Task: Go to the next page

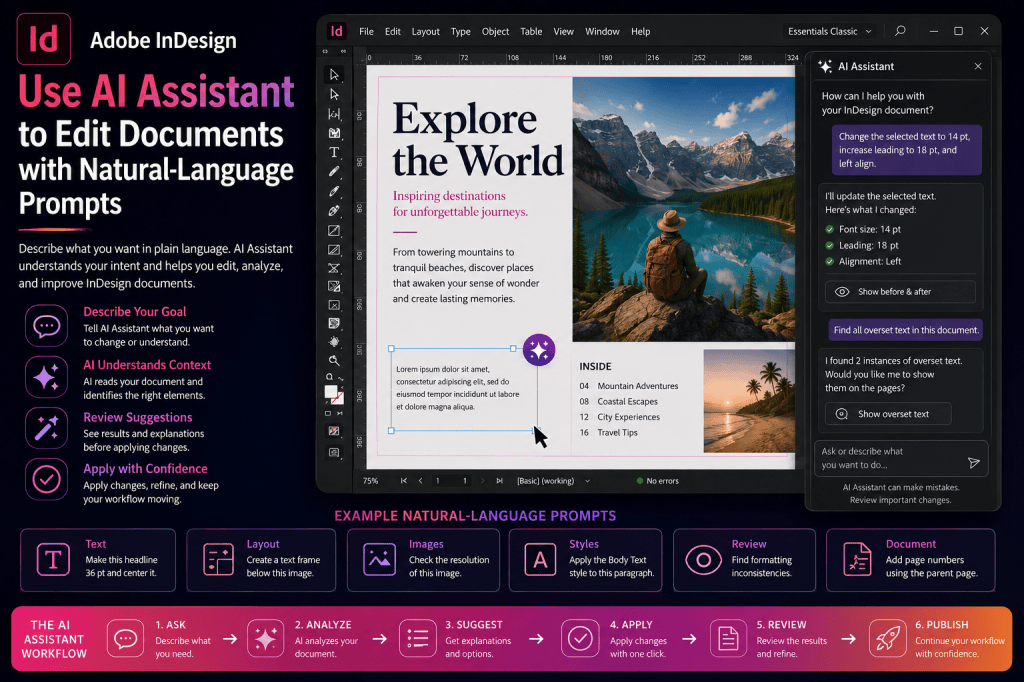Action: (x=483, y=481)
